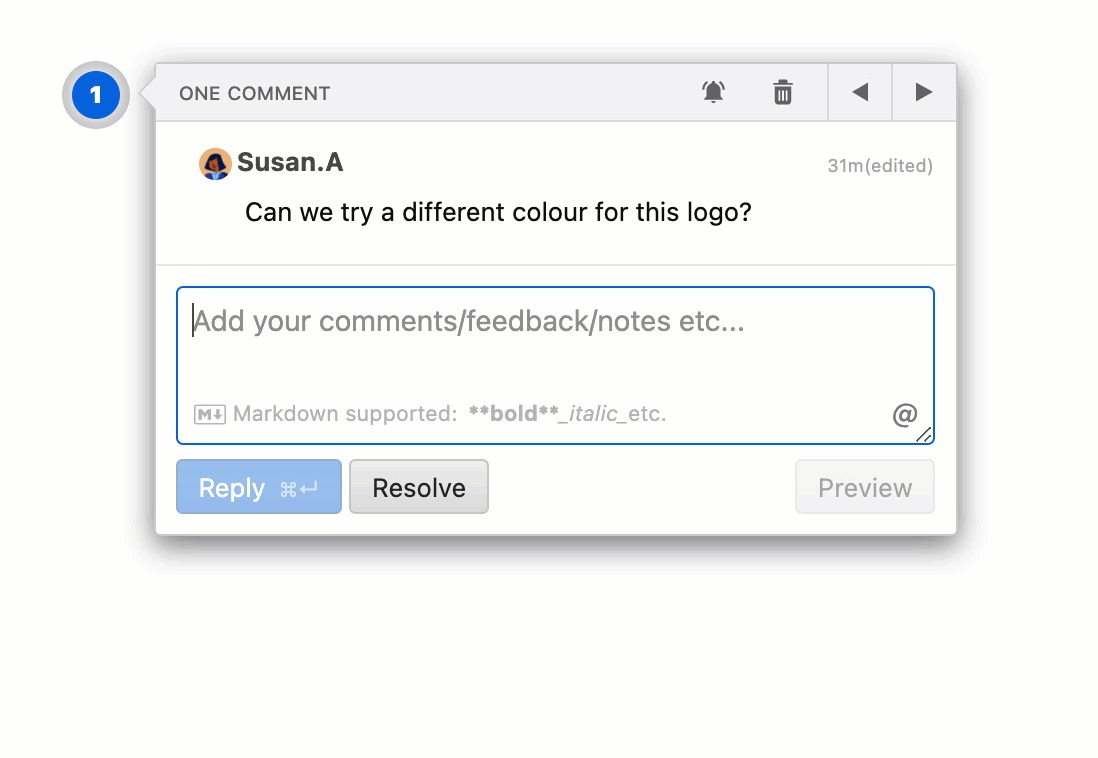Screen dimensions: 1098x758
Task: Open the ONE COMMENT header section
Action: pyautogui.click(x=254, y=93)
